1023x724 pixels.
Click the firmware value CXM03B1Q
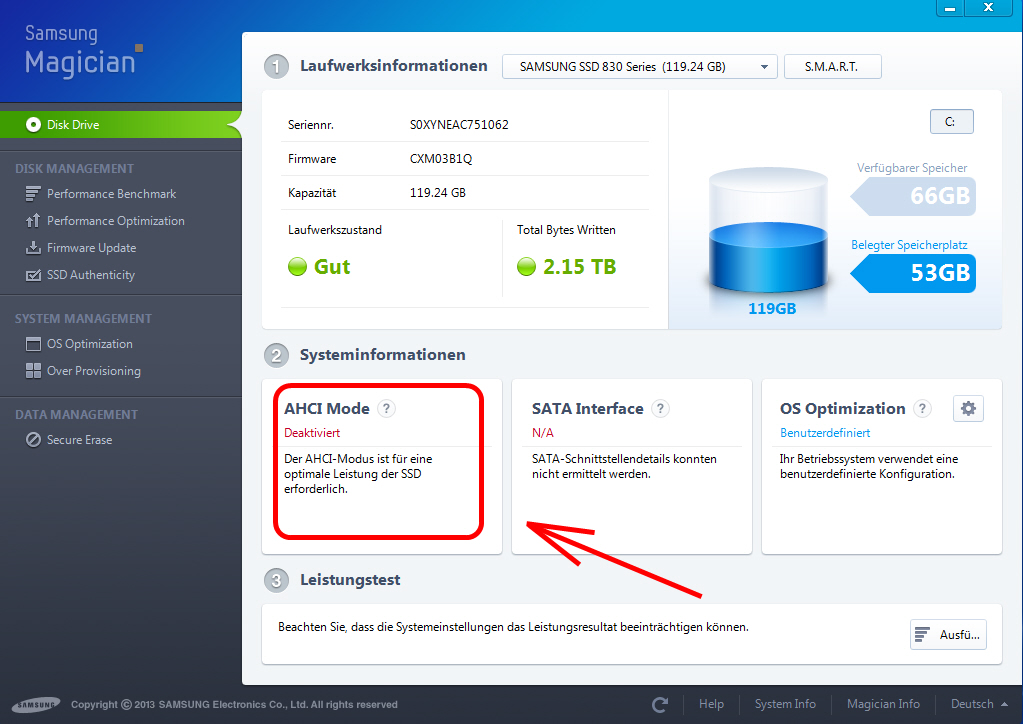441,158
